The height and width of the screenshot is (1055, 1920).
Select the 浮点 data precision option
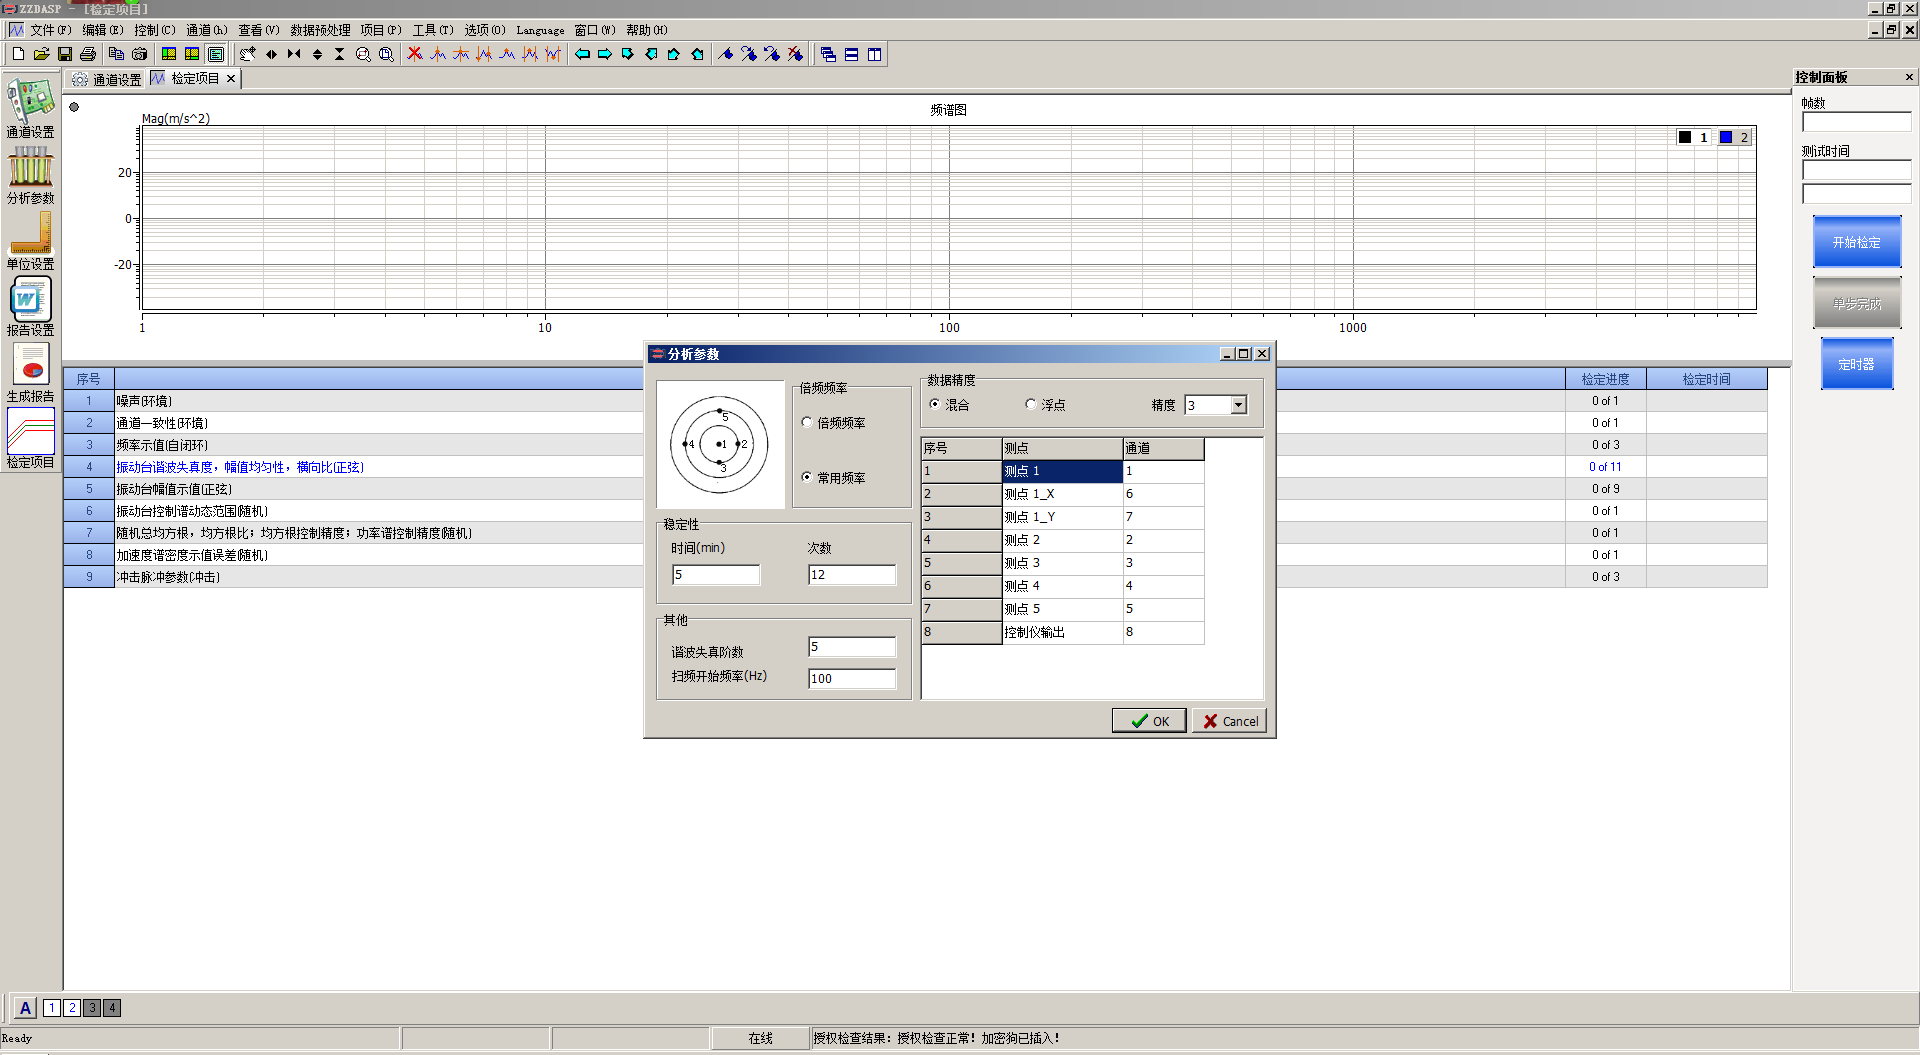point(1031,405)
